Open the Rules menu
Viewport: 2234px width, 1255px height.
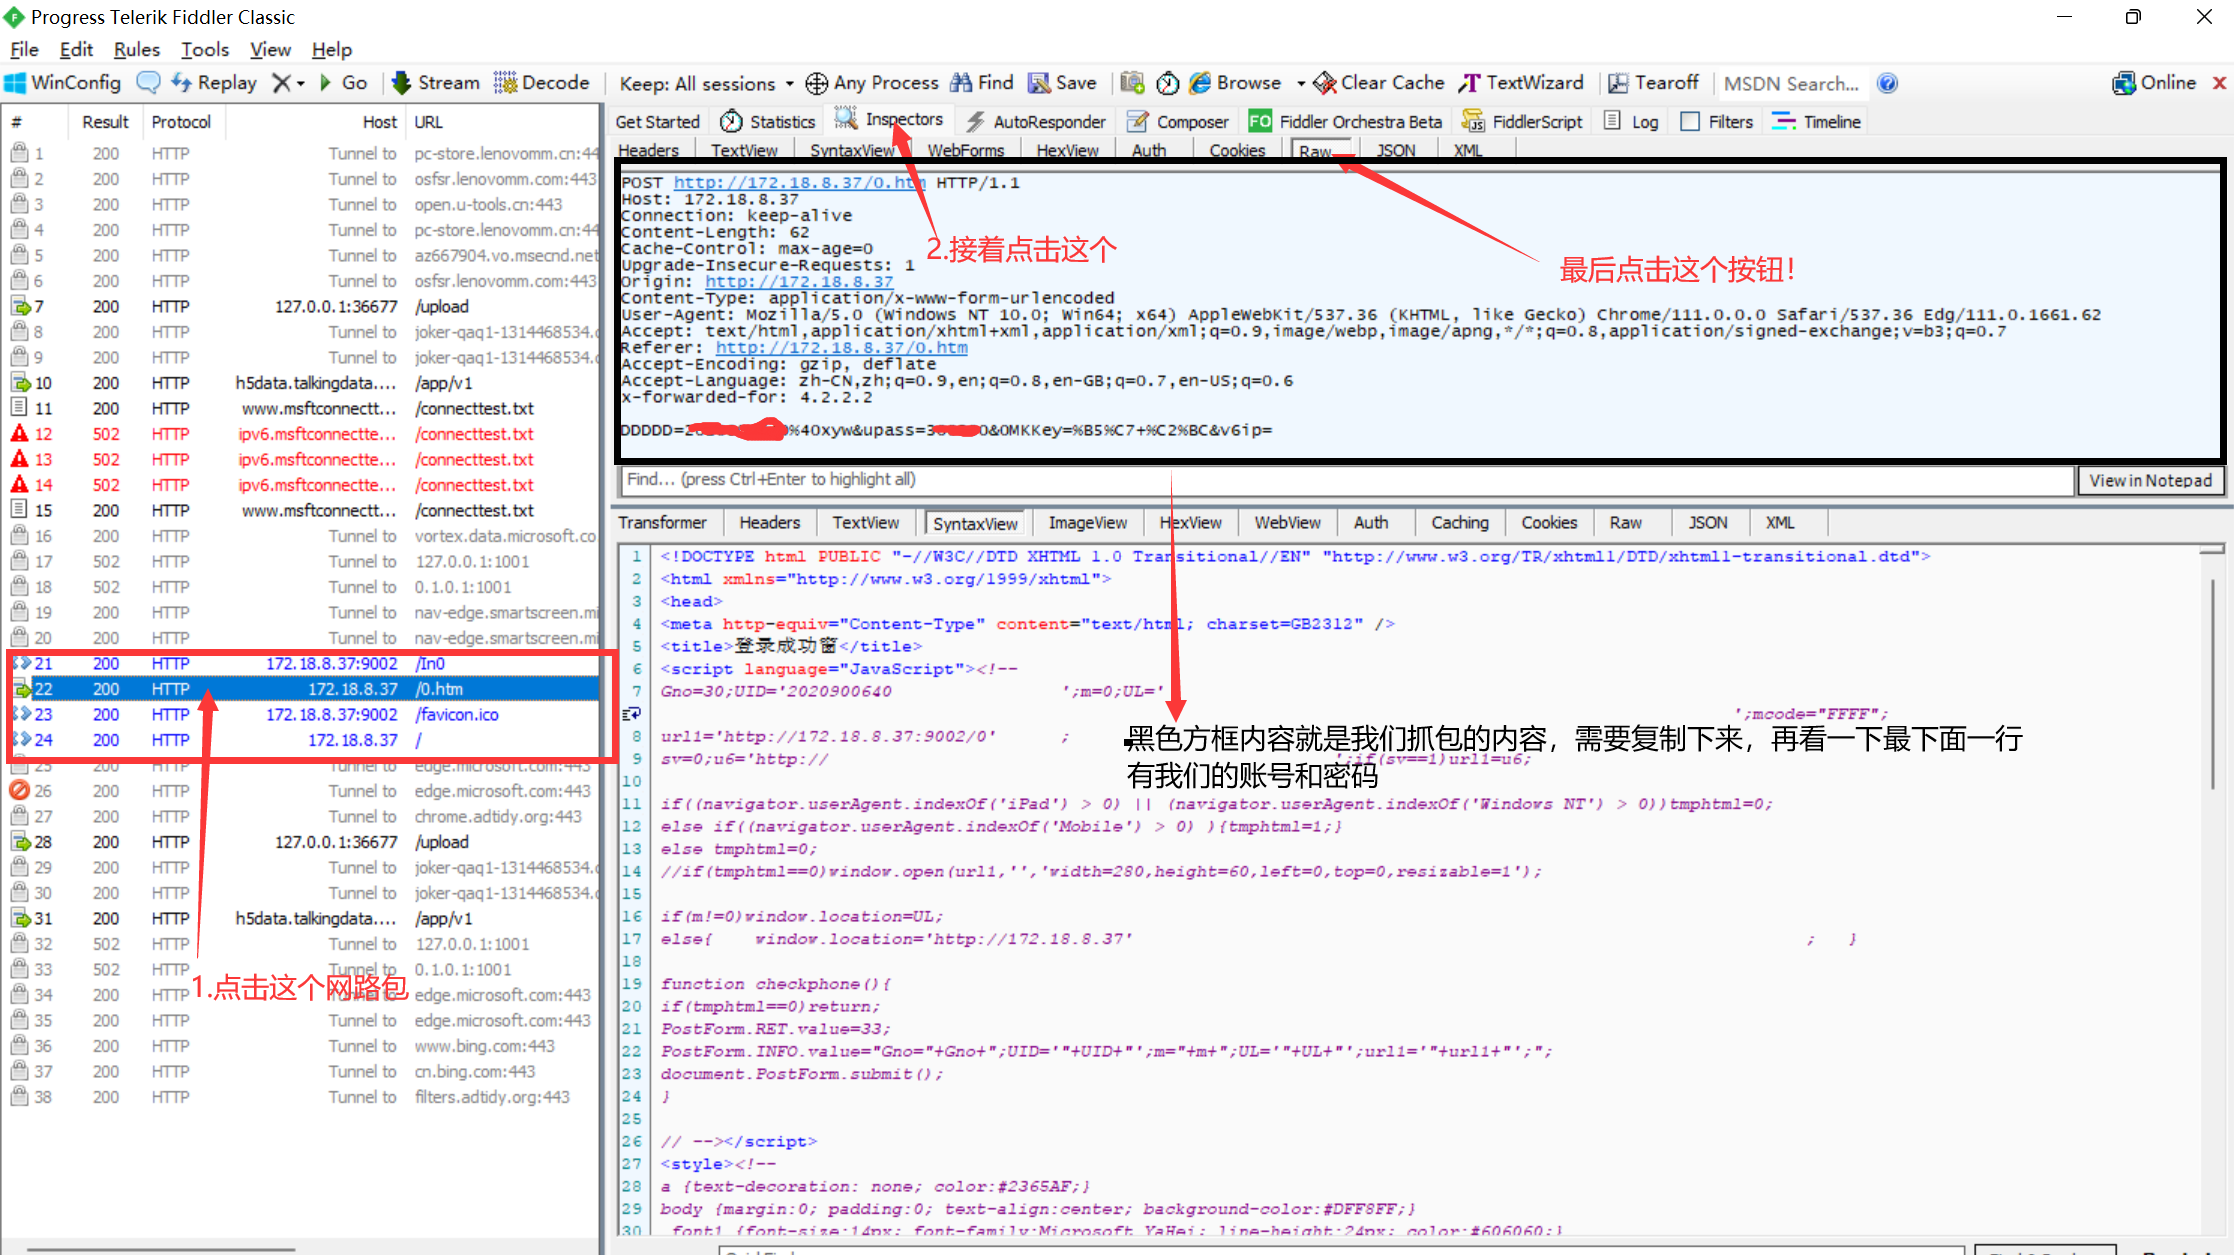(137, 50)
